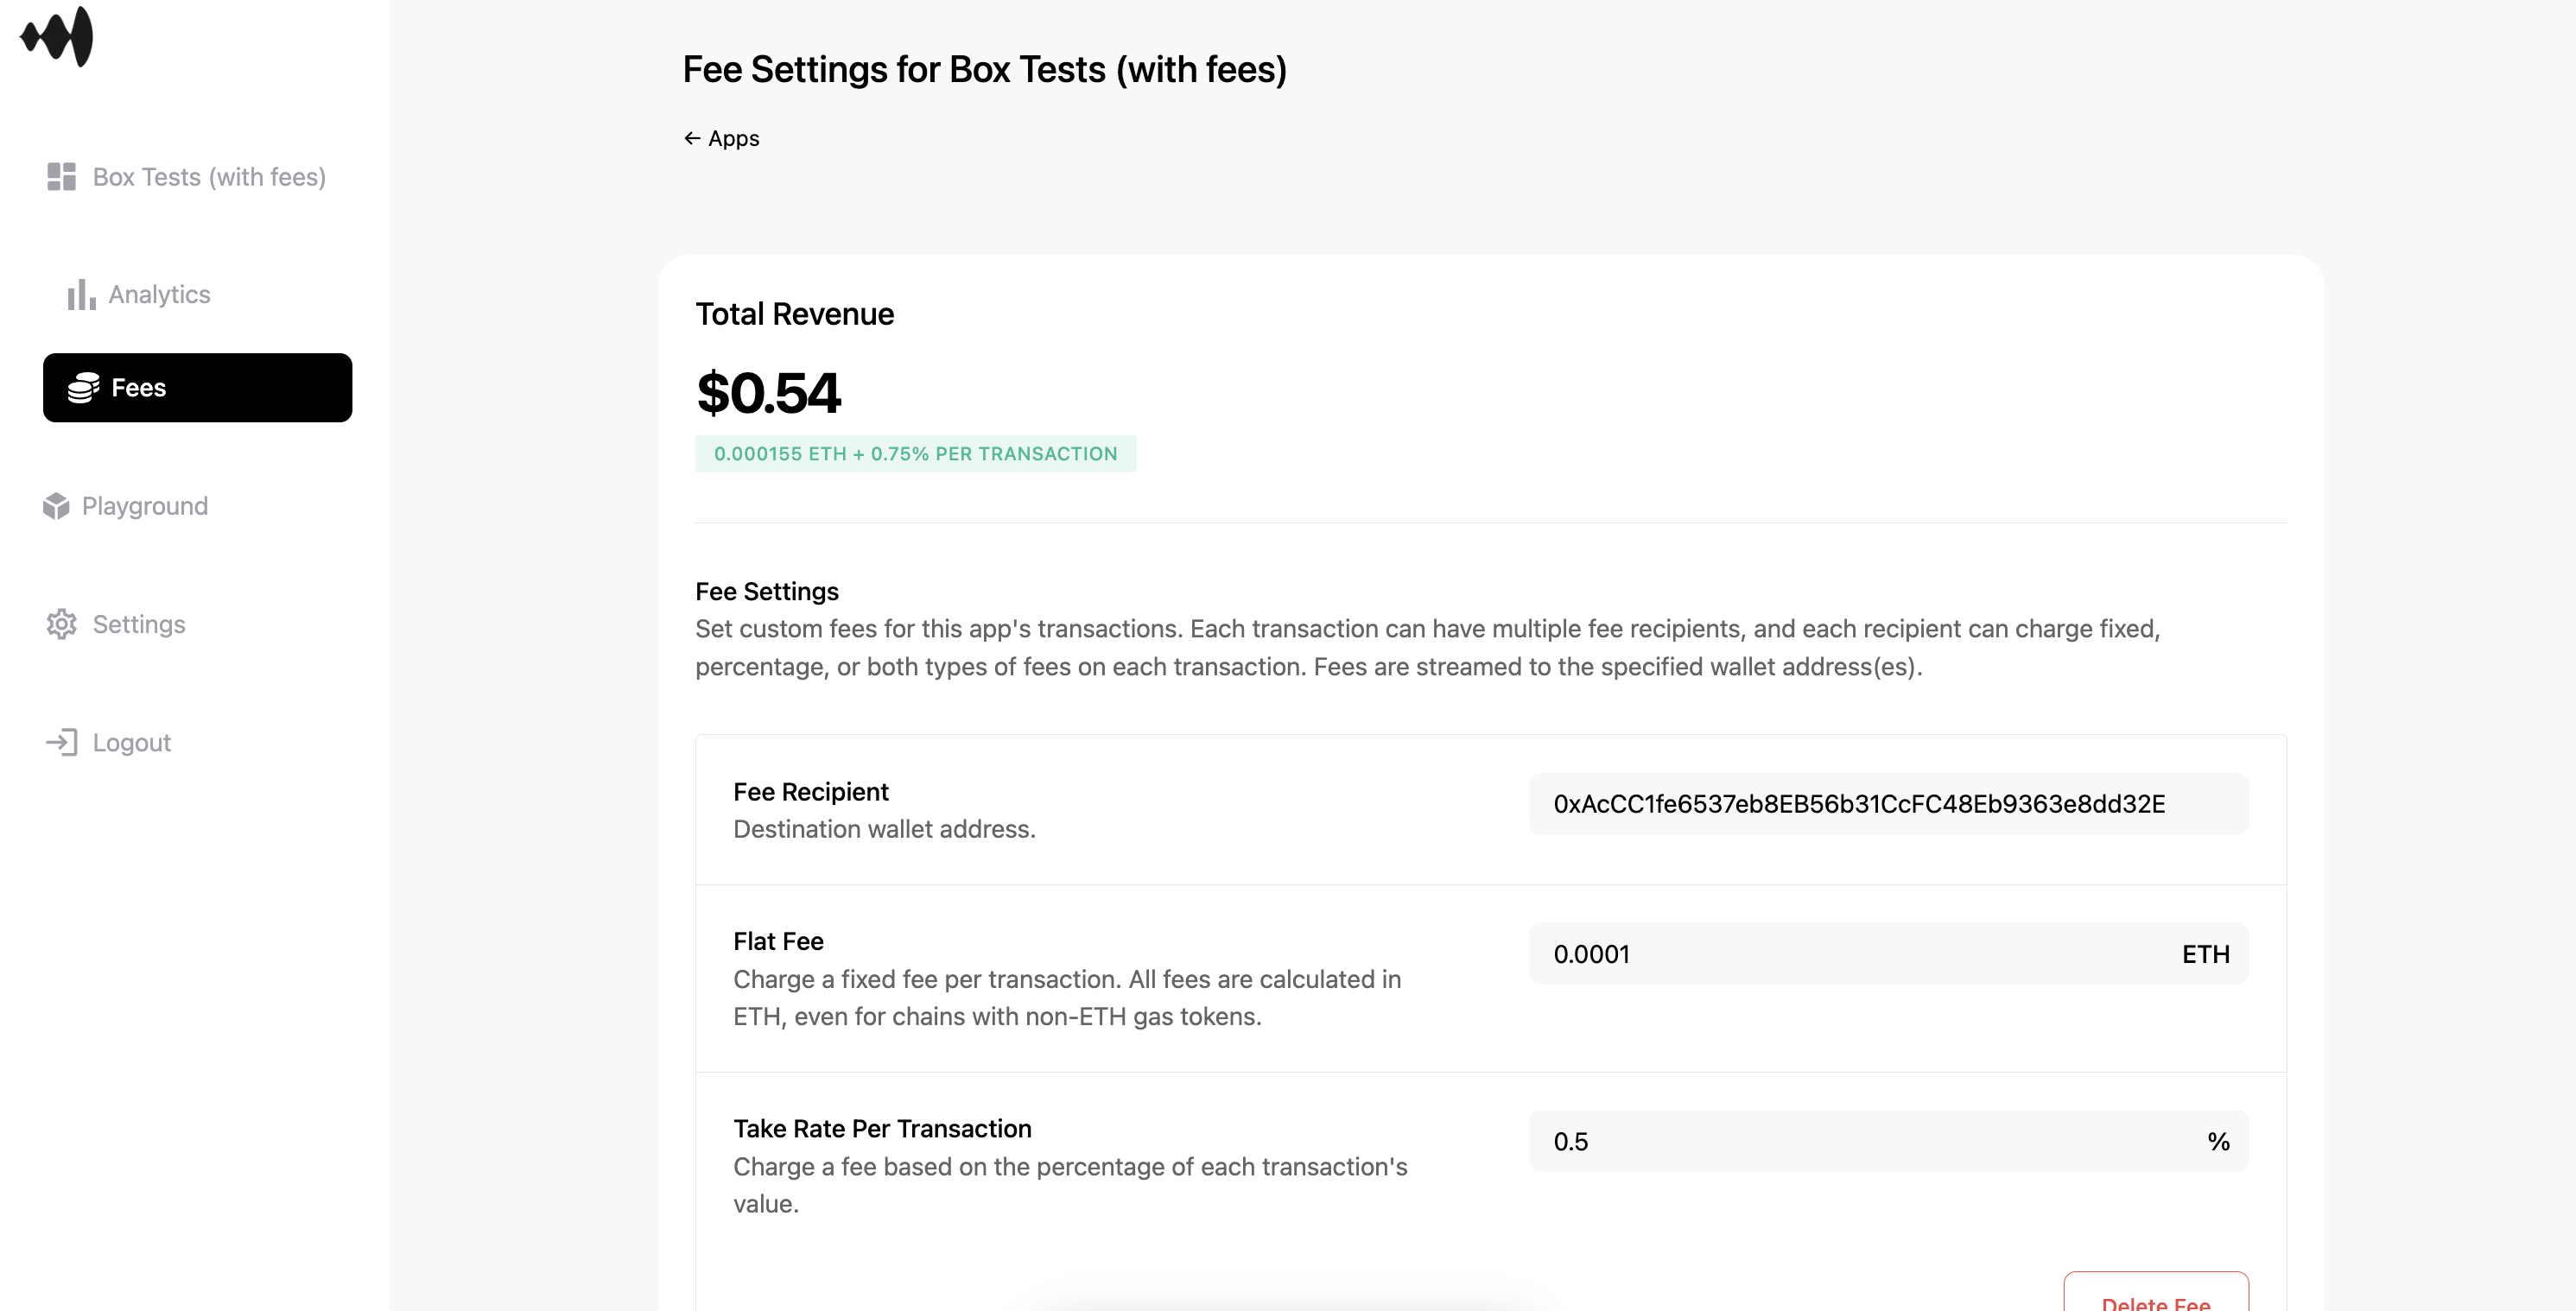
Task: Click the Take Rate percentage input field
Action: pyautogui.click(x=1861, y=1142)
